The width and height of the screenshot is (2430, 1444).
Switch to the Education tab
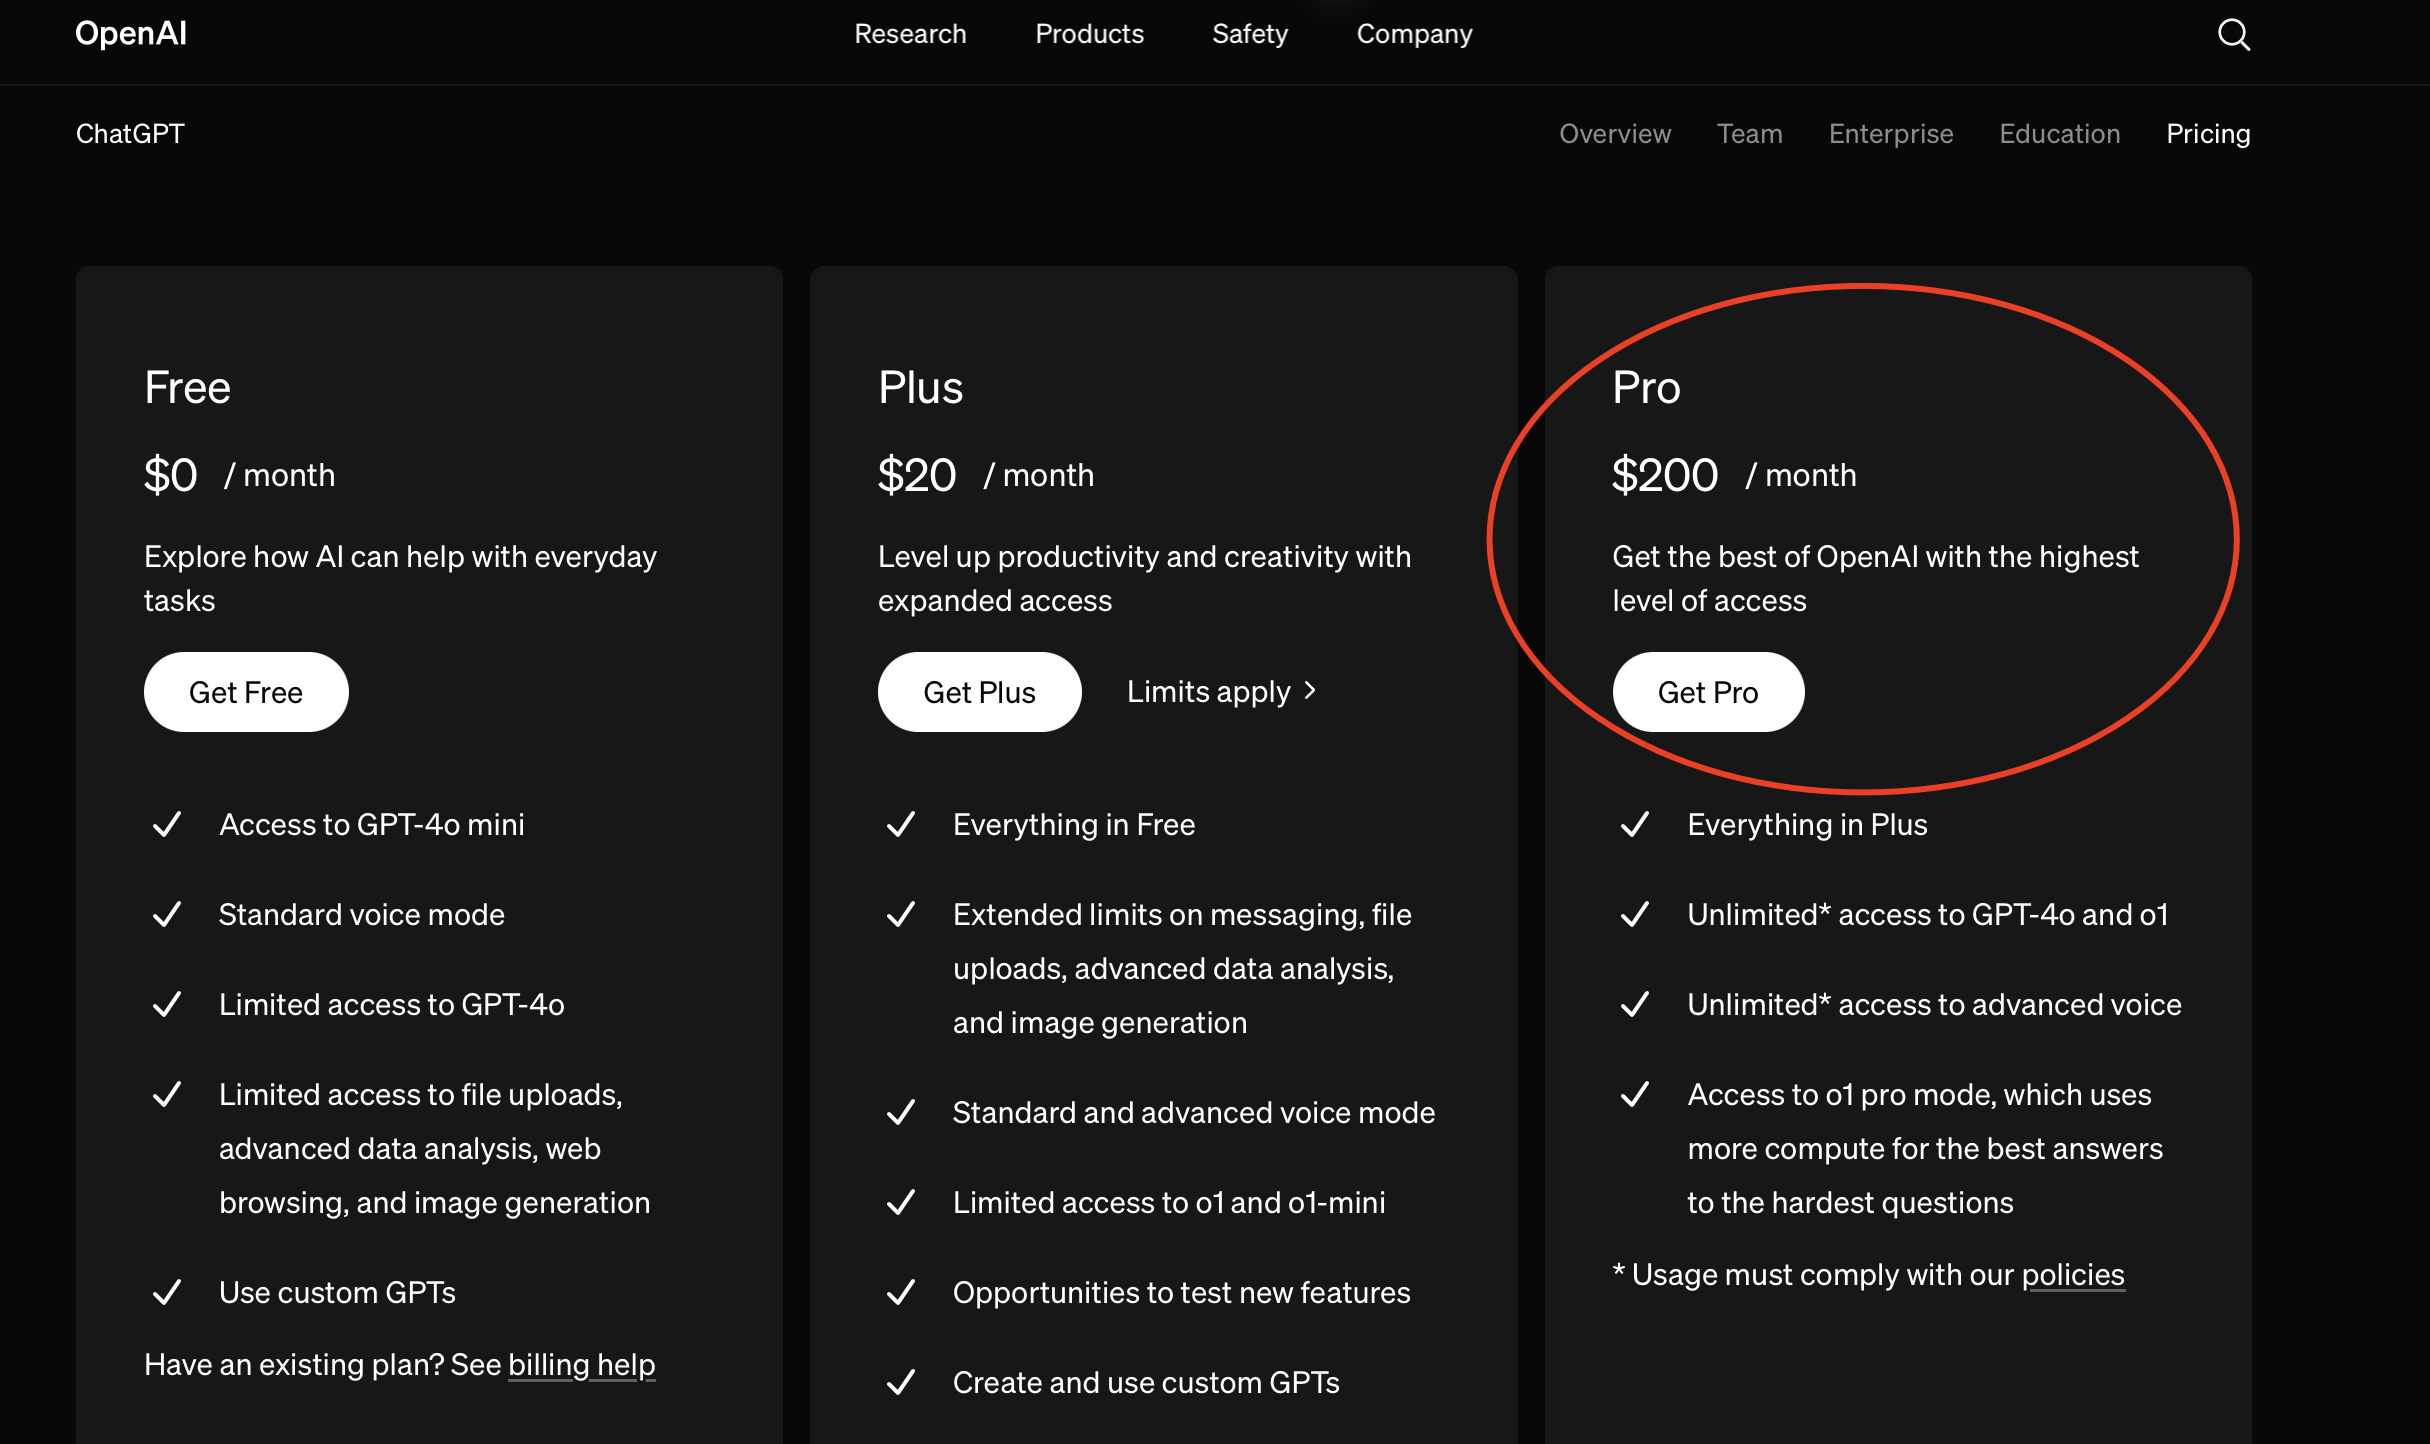[x=2059, y=134]
